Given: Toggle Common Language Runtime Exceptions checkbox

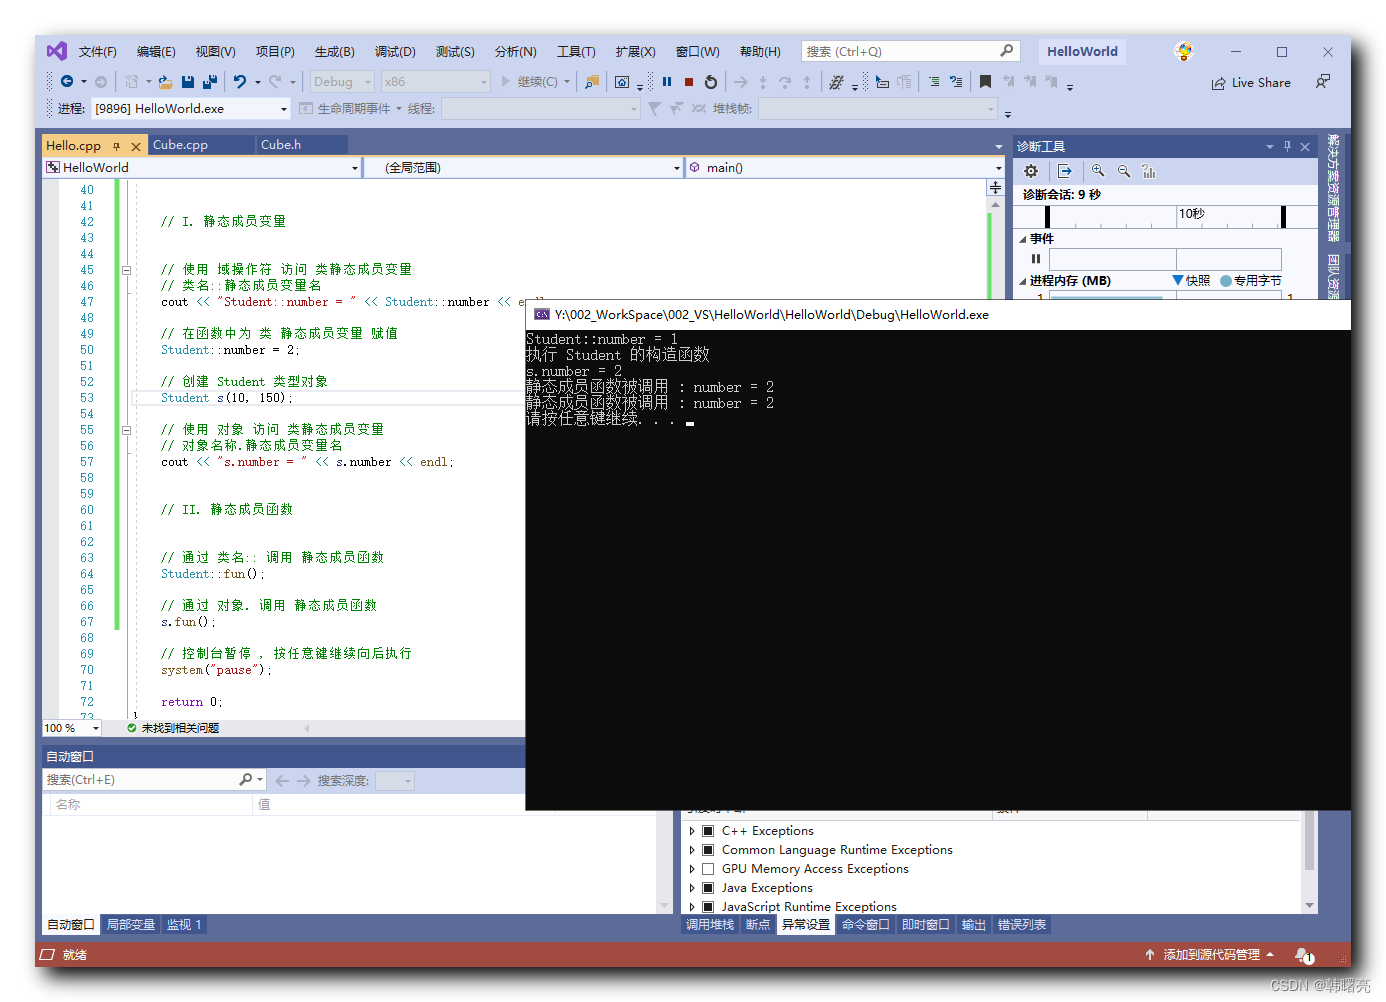Looking at the screenshot, I should coord(708,850).
